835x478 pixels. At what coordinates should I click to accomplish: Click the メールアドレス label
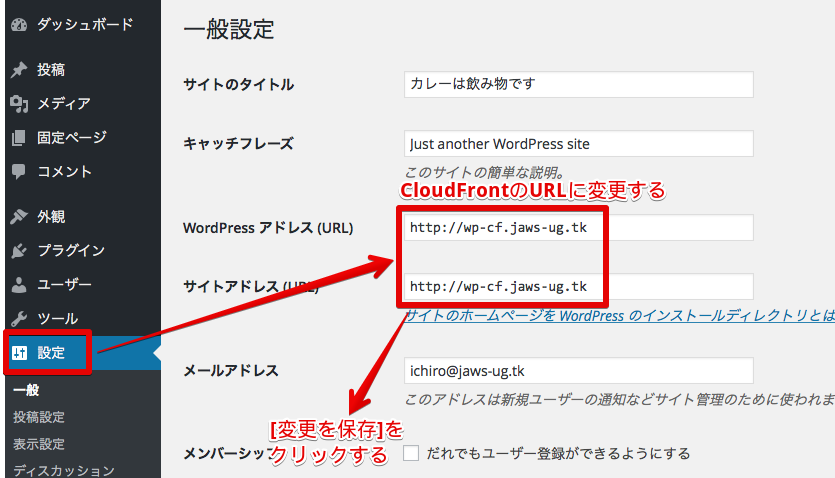231,370
